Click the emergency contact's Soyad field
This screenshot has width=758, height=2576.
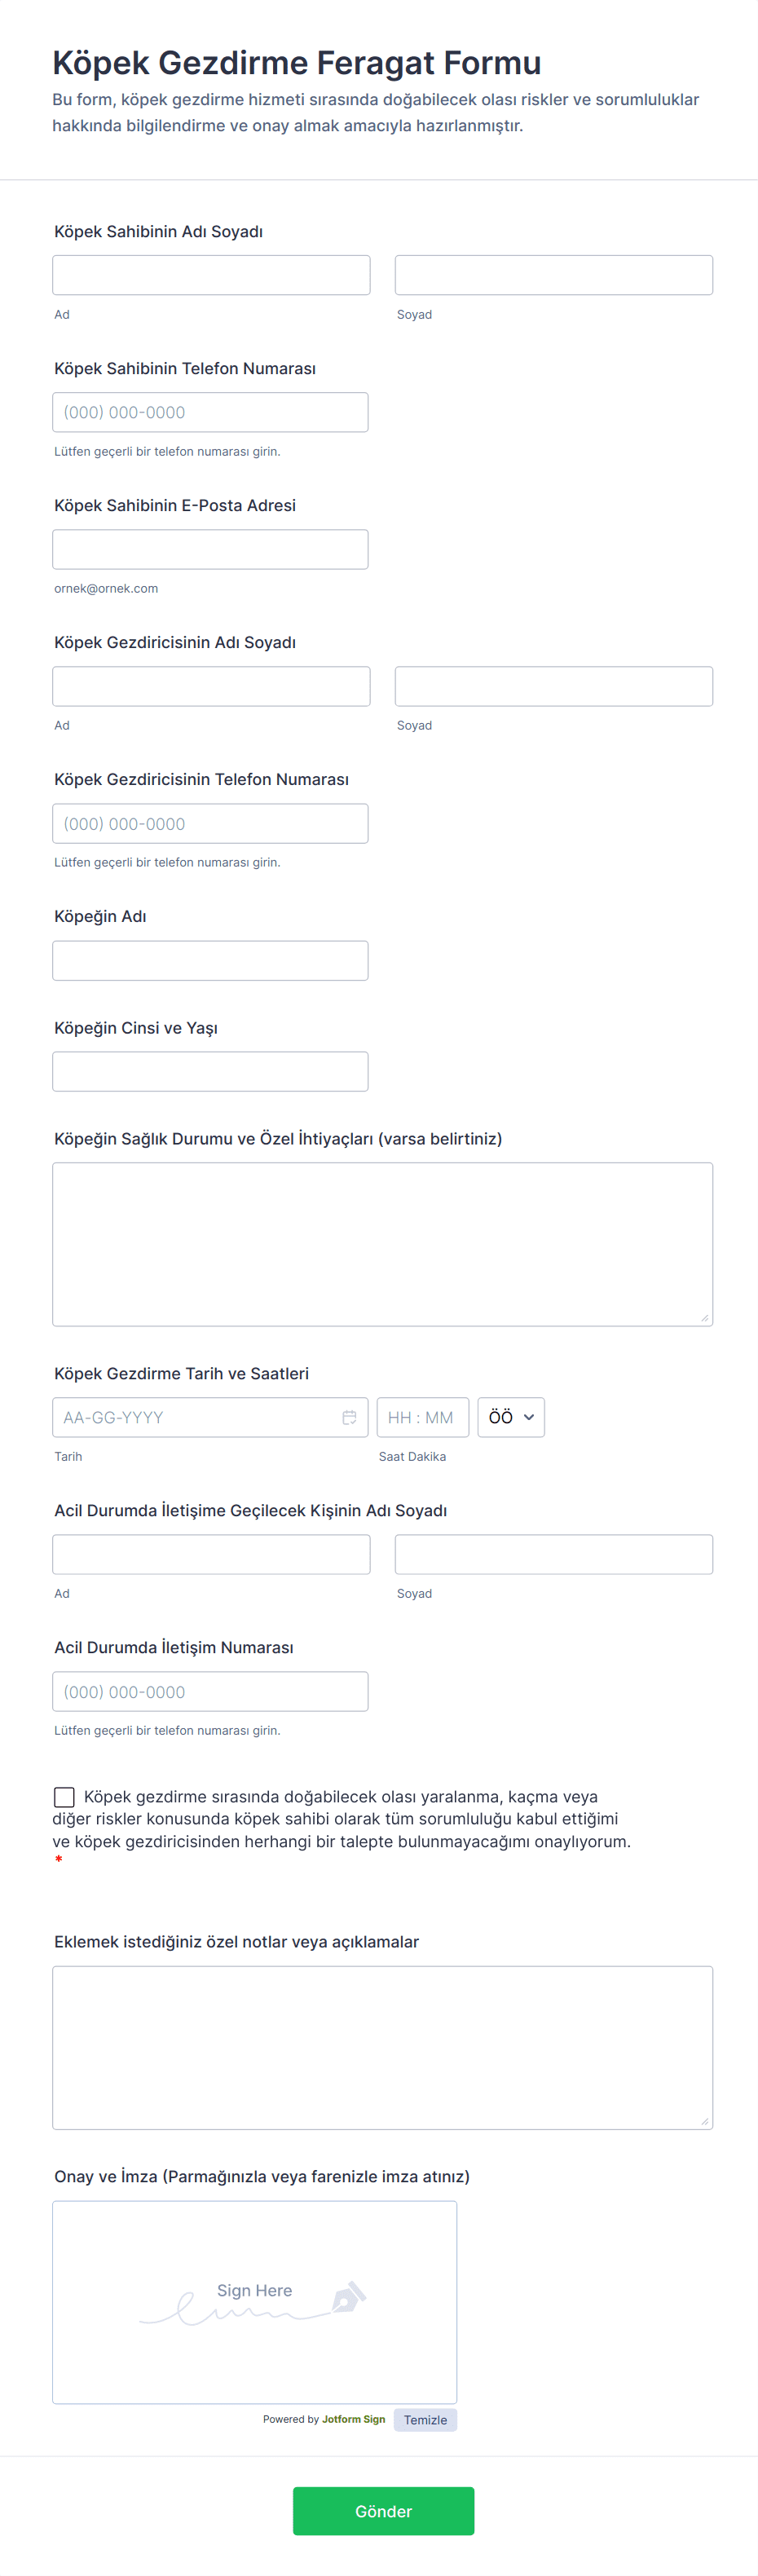click(x=553, y=1554)
